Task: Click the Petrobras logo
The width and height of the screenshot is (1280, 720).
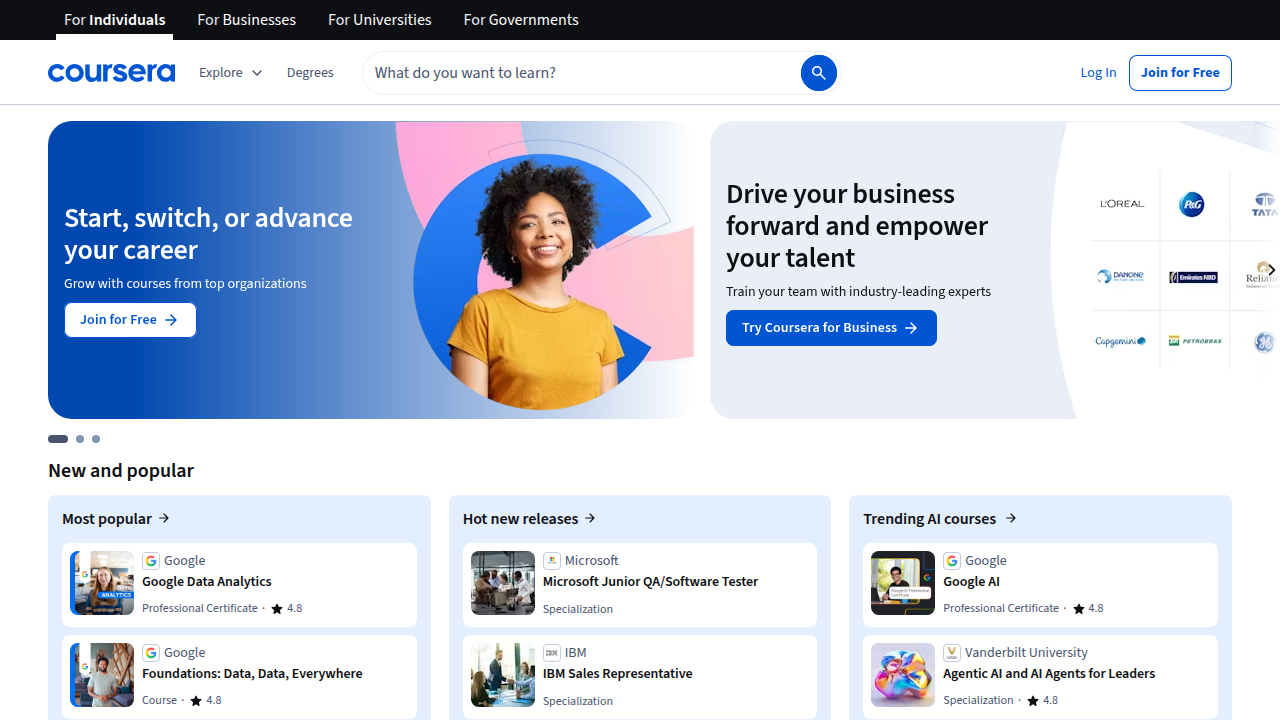Action: 1195,341
